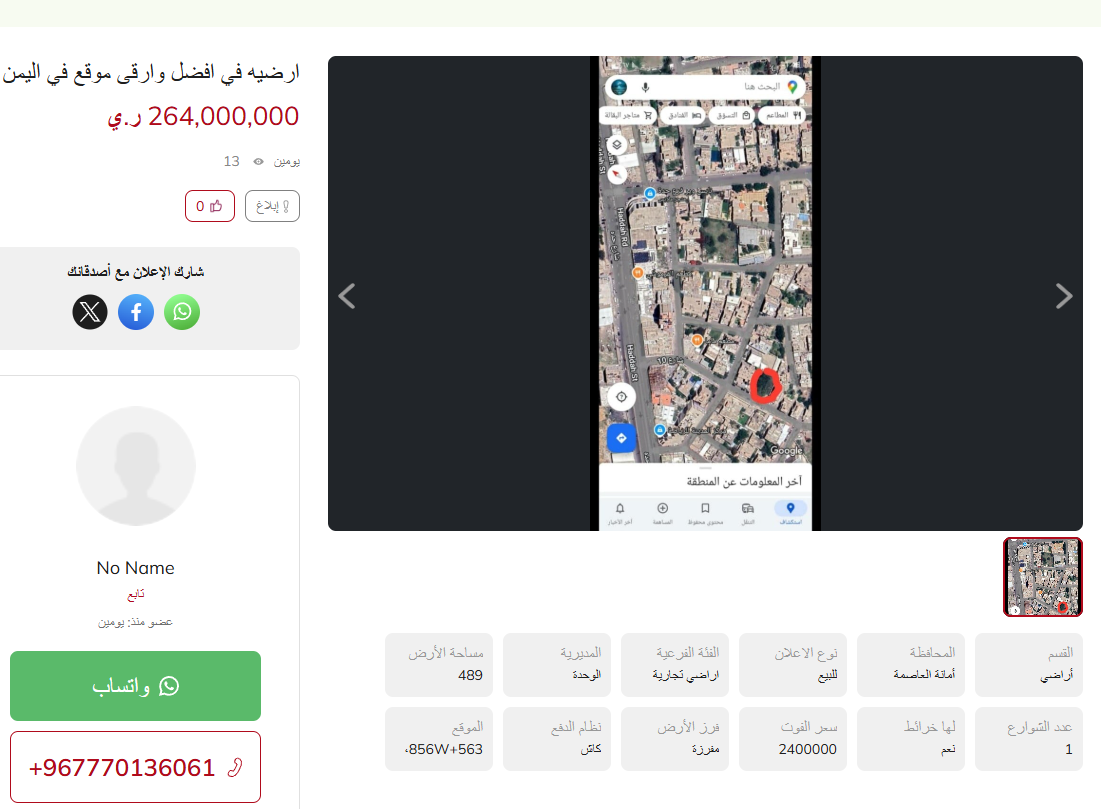Image resolution: width=1101 pixels, height=809 pixels.
Task: Report this listing with إبلاغ button
Action: [272, 206]
